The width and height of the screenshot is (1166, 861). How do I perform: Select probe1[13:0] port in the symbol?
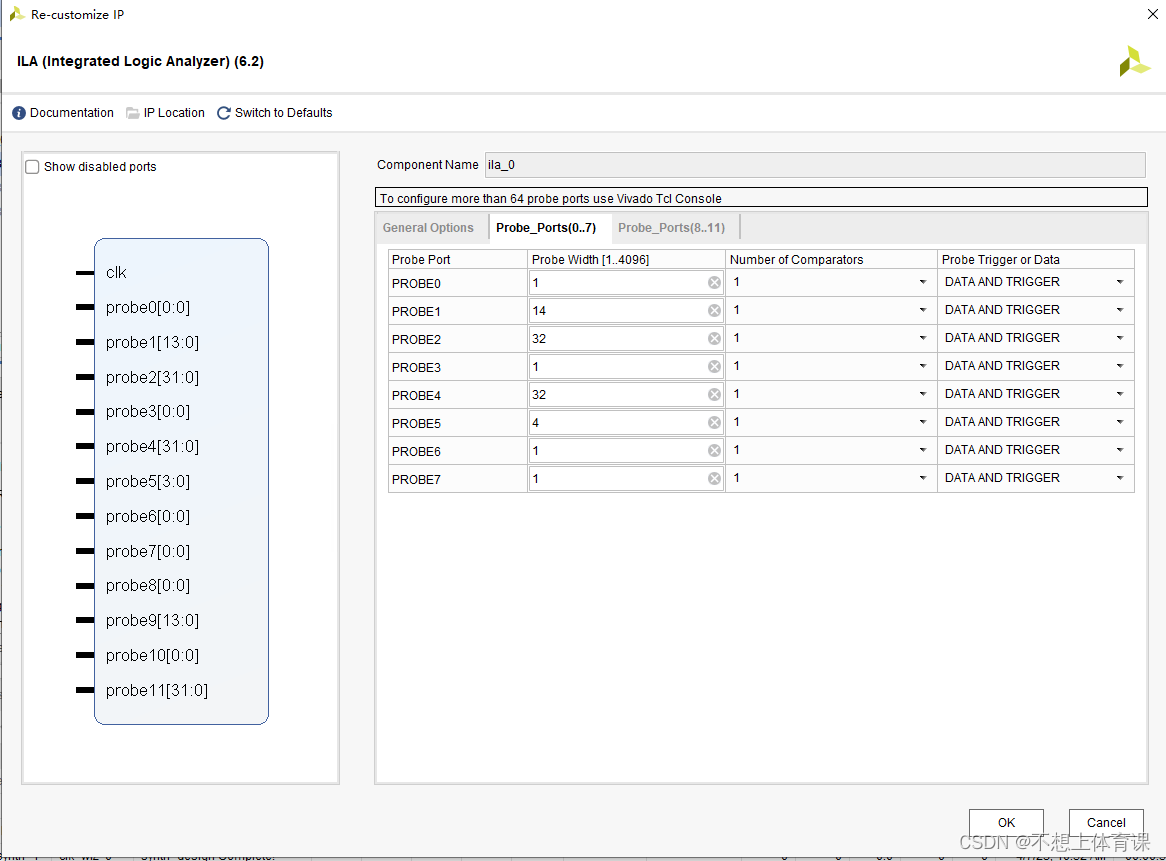[152, 343]
